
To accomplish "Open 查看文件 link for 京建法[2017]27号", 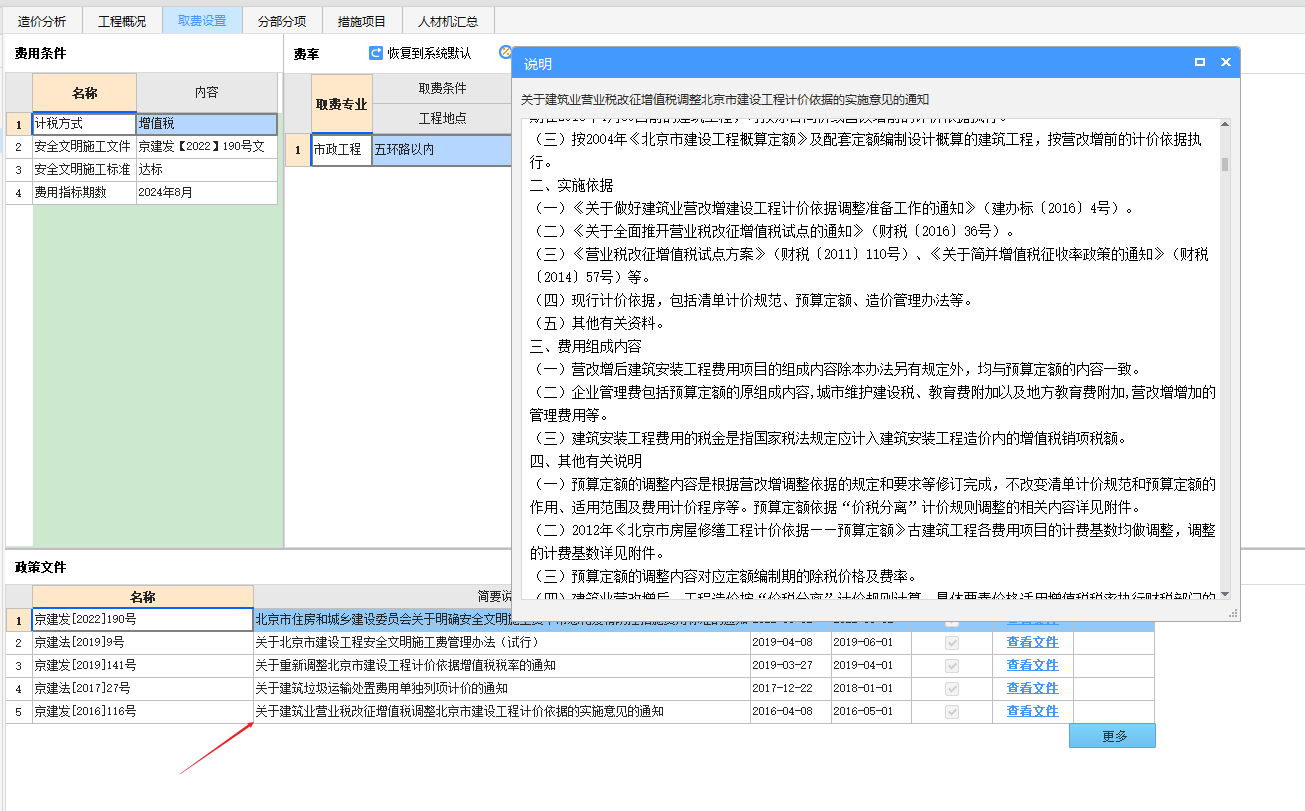I will pos(1032,688).
